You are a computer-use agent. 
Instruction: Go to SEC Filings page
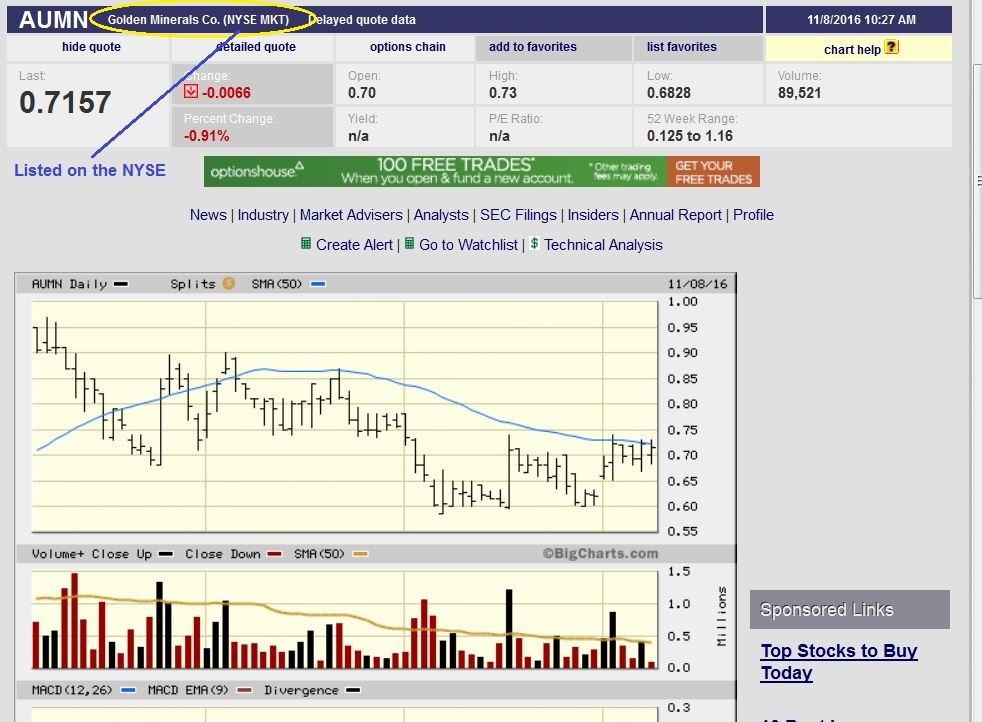click(x=518, y=215)
